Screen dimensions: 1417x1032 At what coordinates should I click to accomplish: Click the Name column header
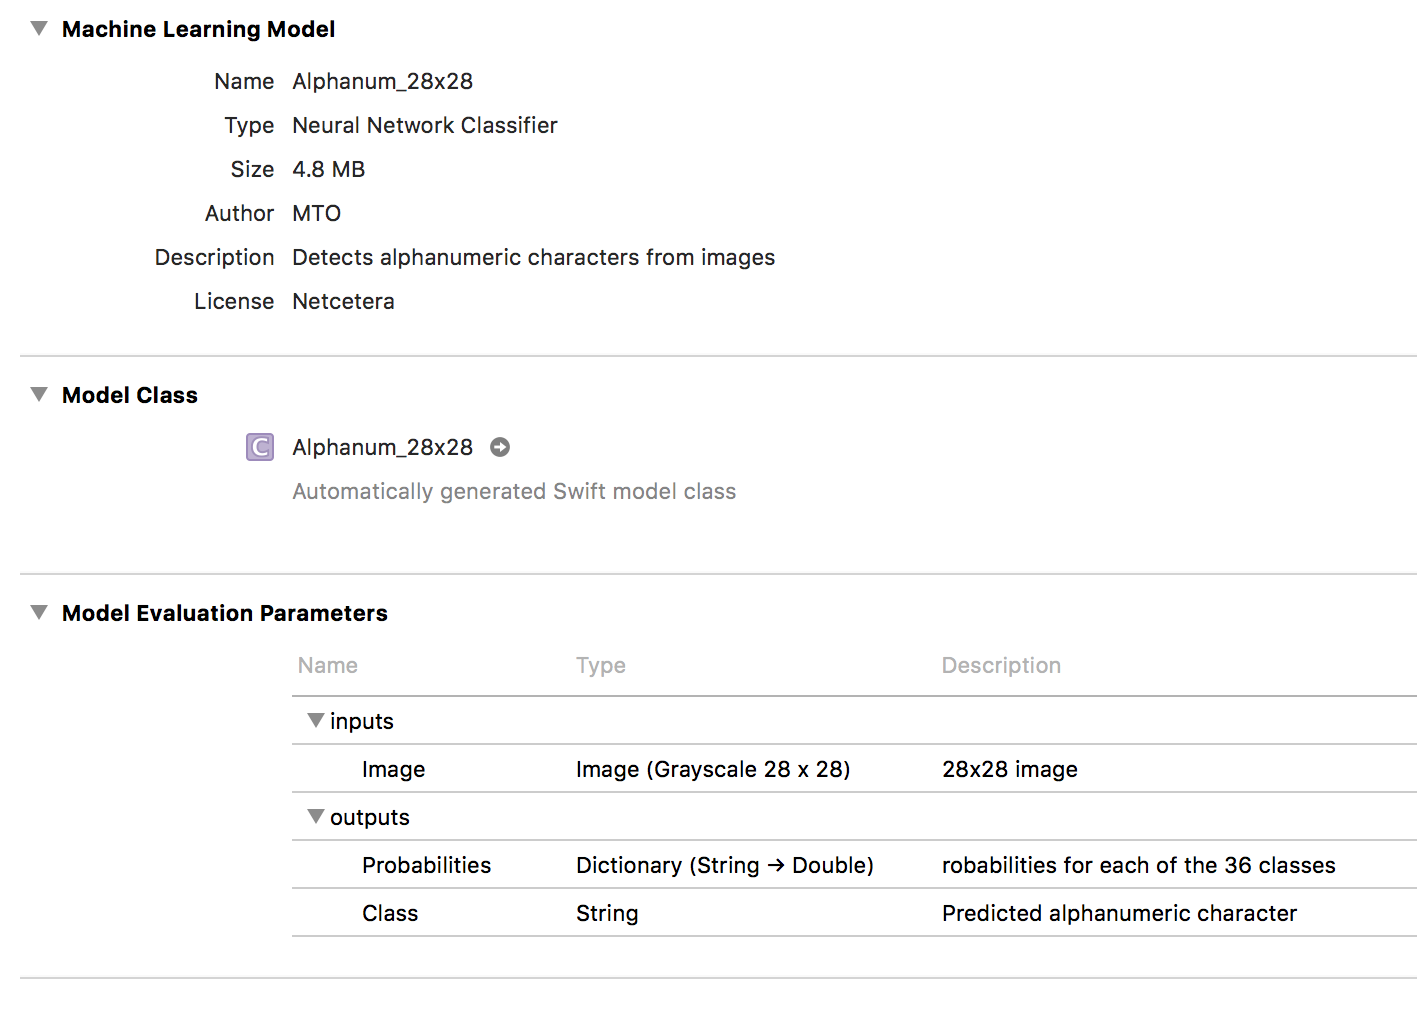[x=328, y=666]
